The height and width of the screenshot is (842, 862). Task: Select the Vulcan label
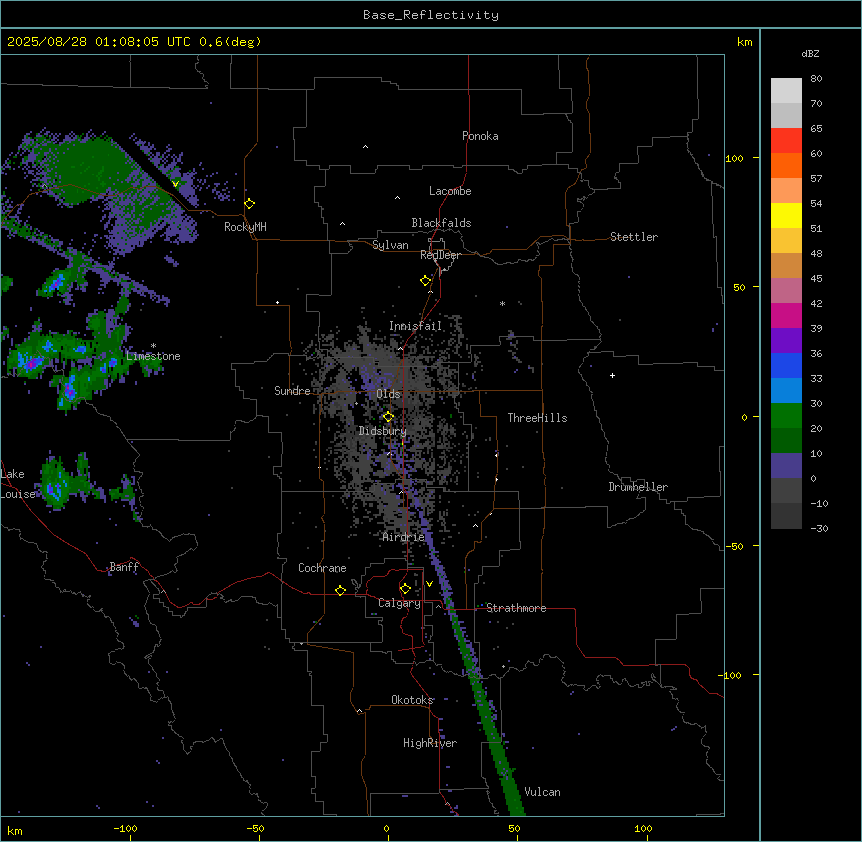542,792
